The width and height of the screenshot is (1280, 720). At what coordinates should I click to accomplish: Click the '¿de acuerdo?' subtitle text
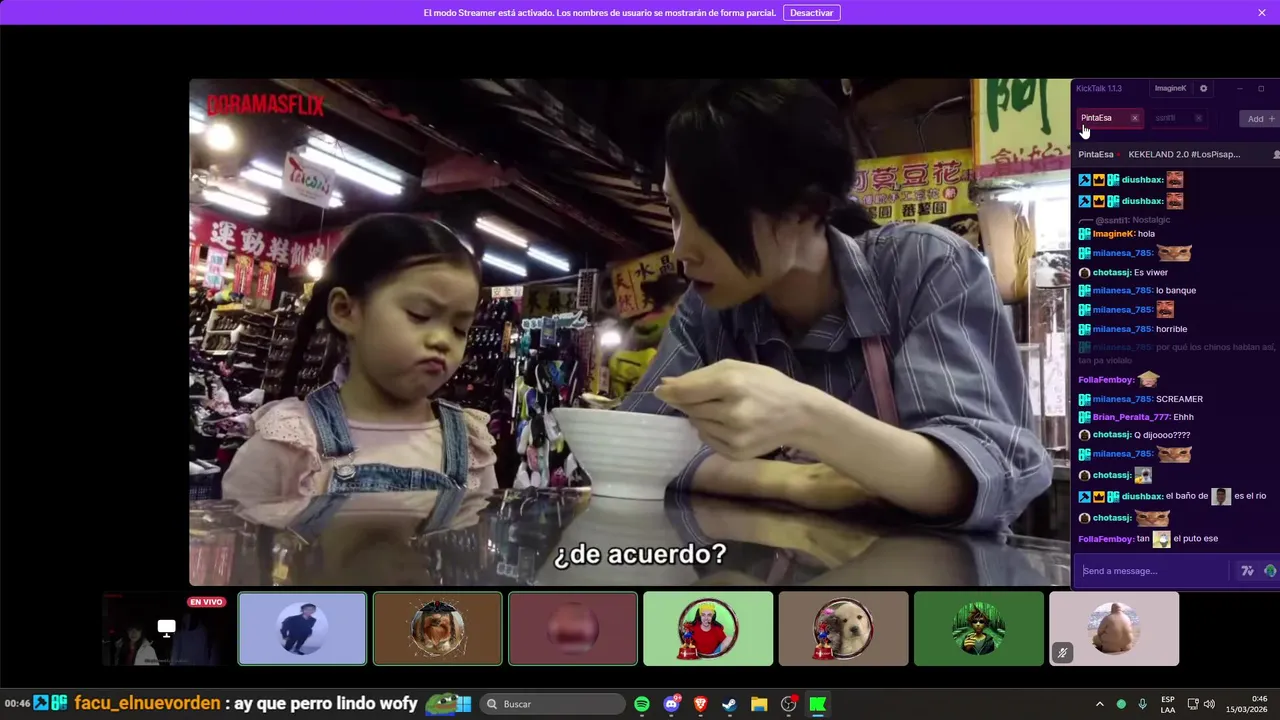click(640, 553)
